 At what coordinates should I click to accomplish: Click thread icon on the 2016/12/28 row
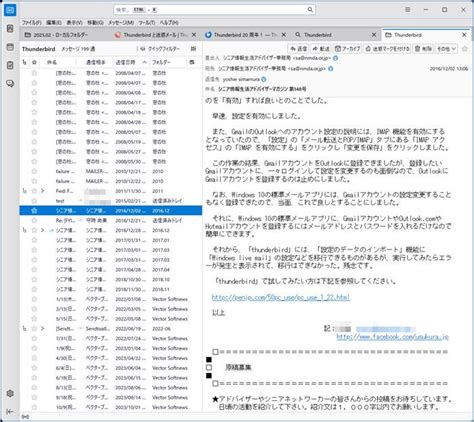click(x=25, y=230)
